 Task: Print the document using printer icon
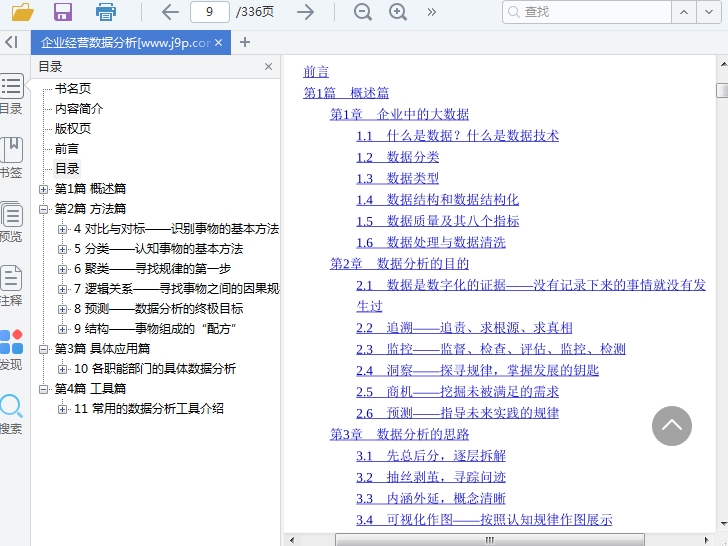pyautogui.click(x=106, y=12)
